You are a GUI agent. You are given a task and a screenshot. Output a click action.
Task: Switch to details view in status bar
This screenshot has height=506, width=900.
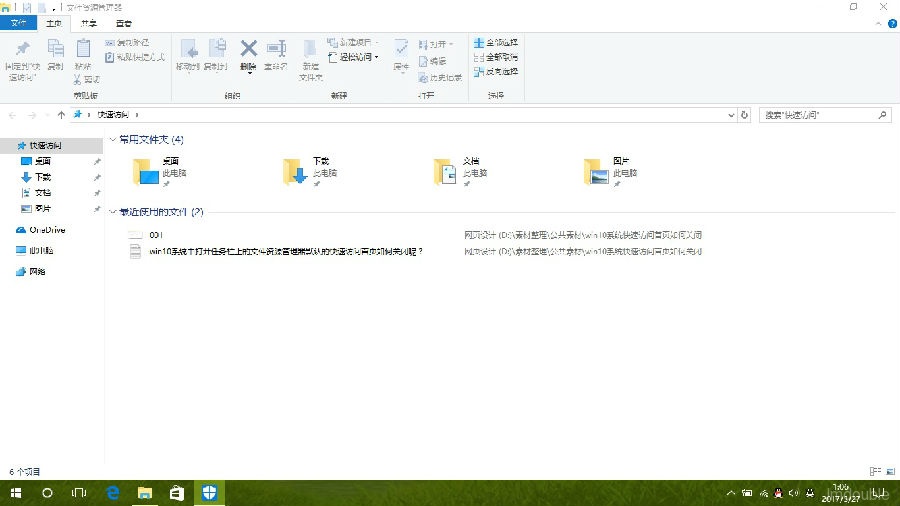(x=875, y=471)
